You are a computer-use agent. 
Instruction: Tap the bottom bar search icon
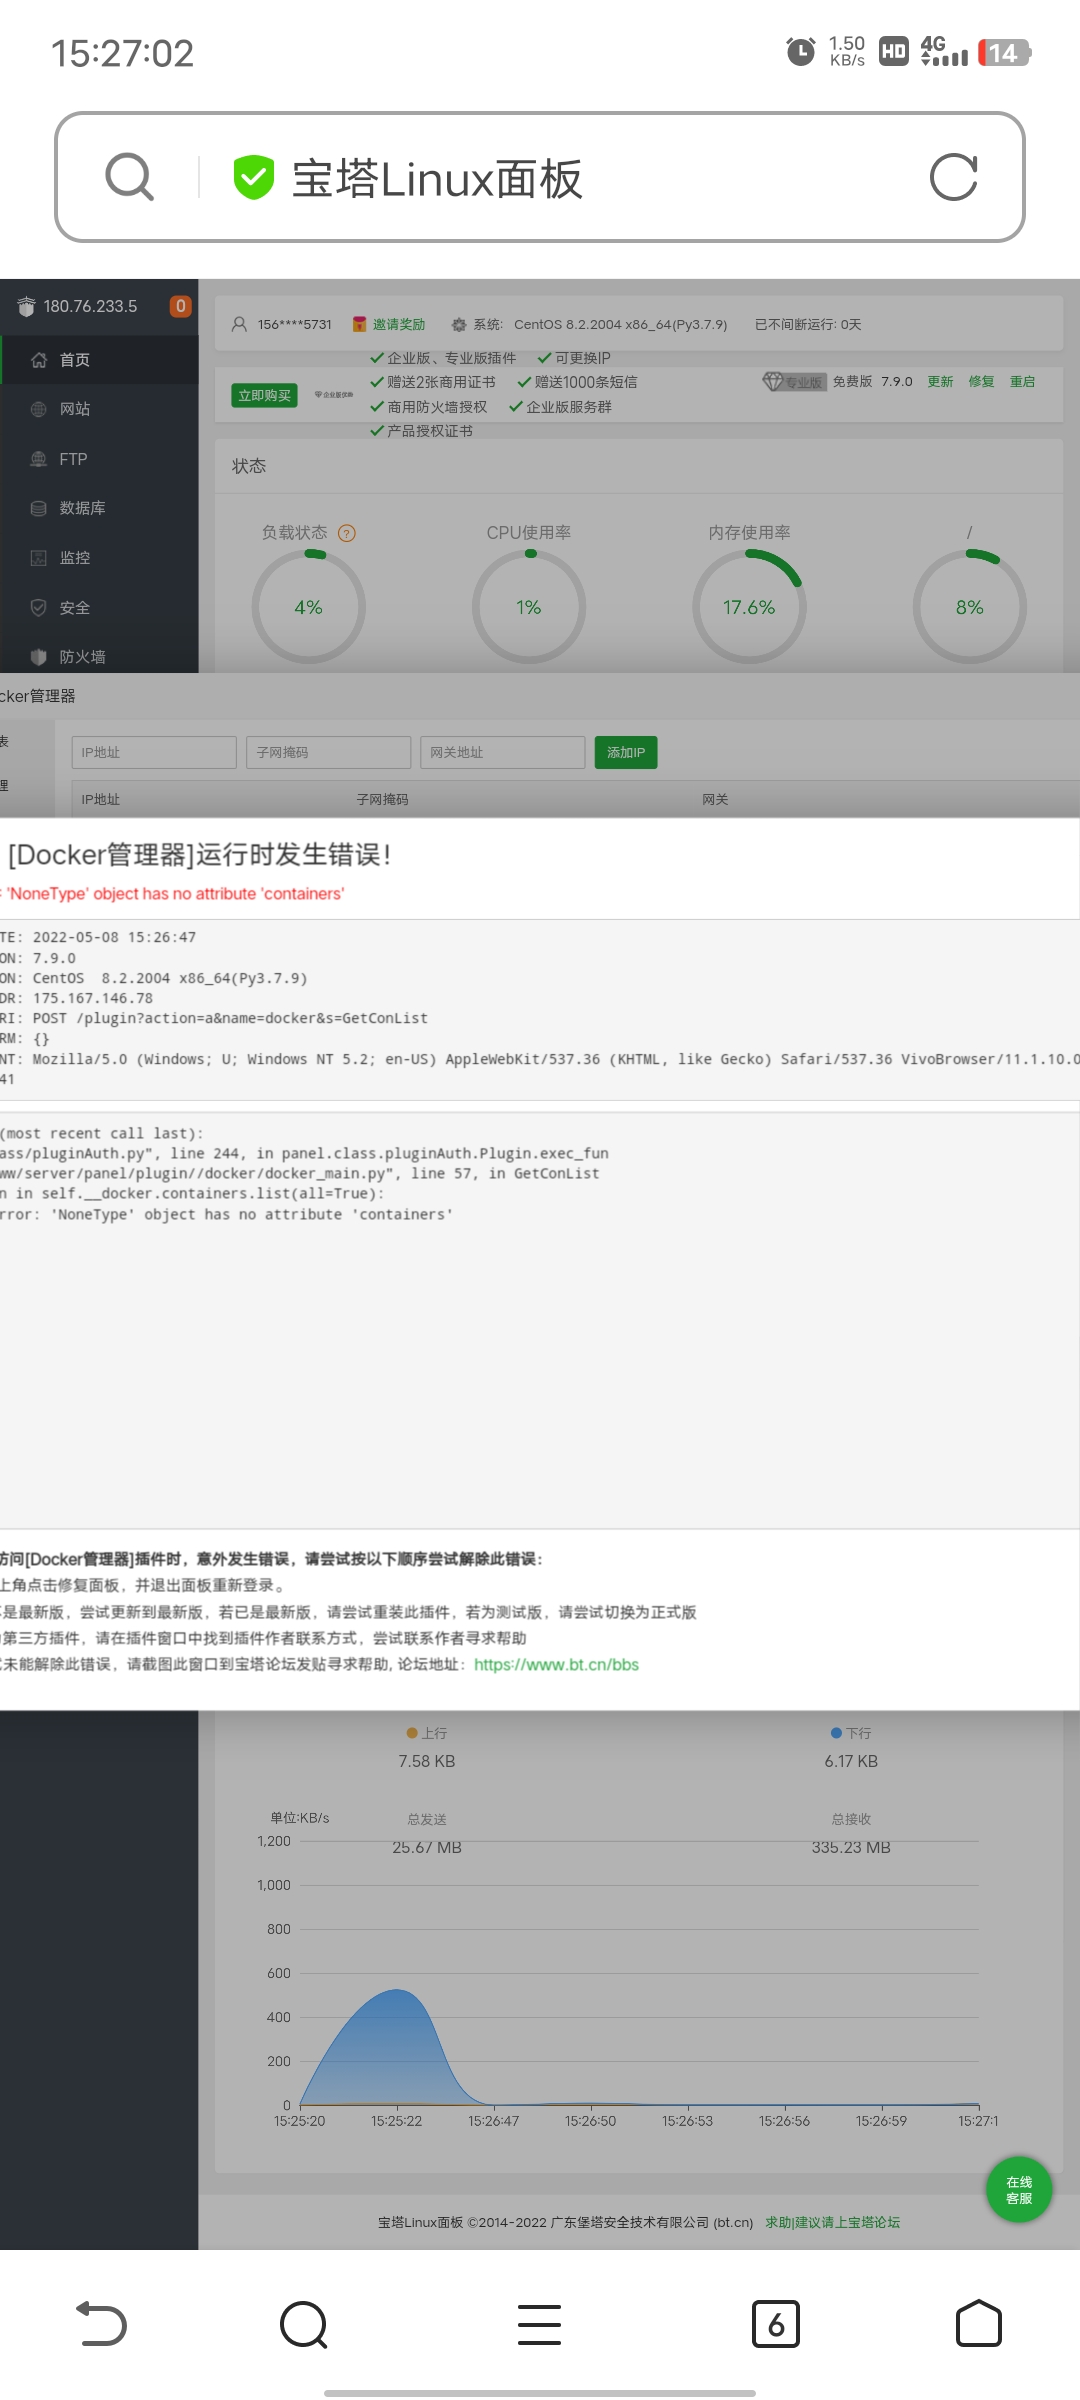point(304,2324)
